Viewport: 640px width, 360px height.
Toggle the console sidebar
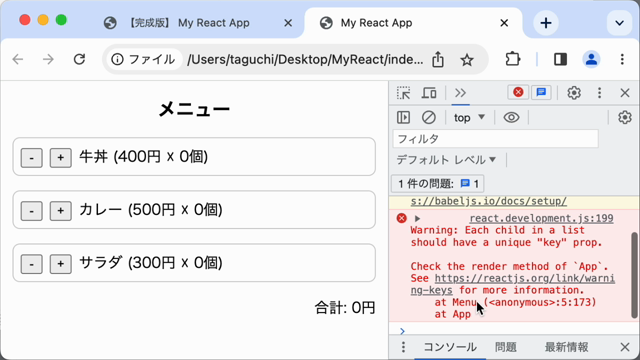(403, 118)
